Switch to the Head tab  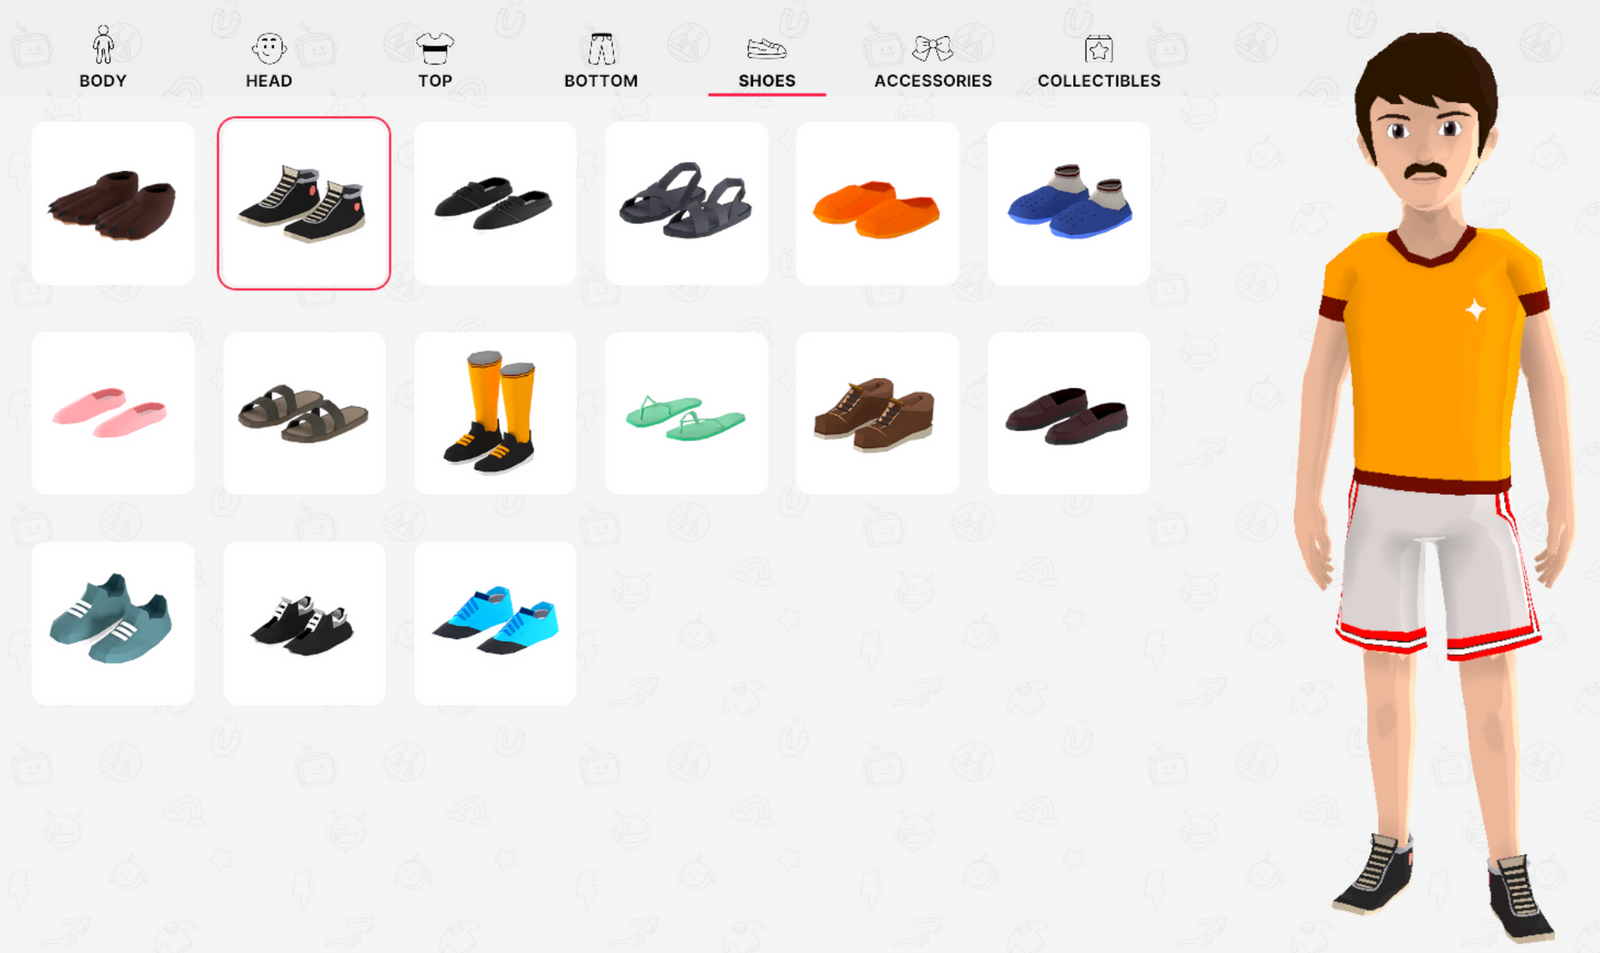tap(269, 58)
